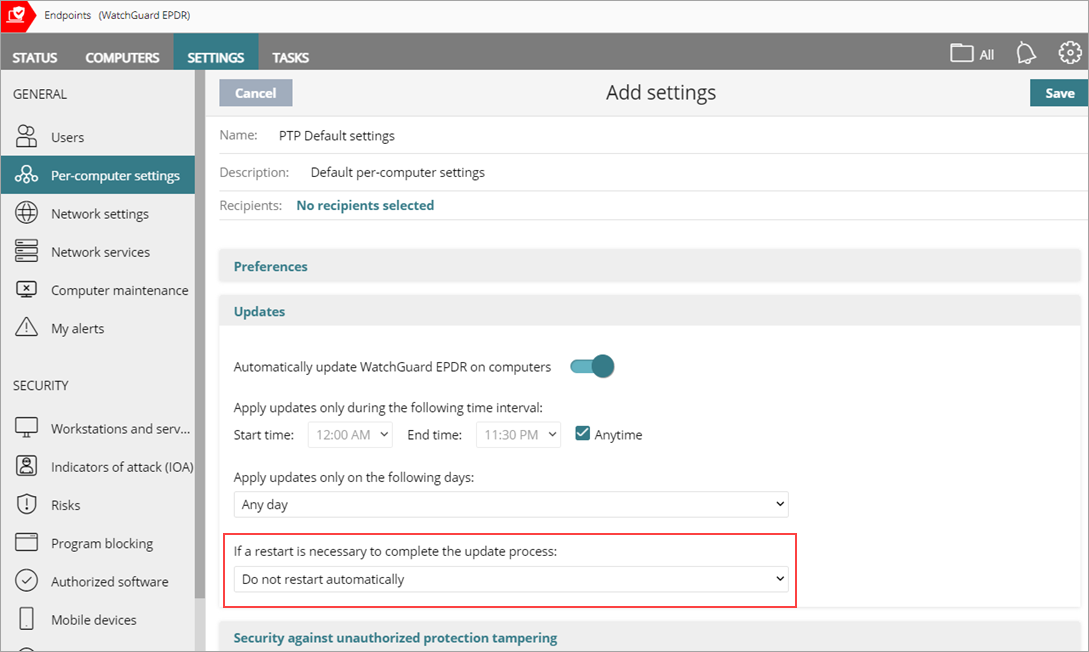Select the Risks sidebar item
This screenshot has width=1089, height=652.
pyautogui.click(x=28, y=504)
